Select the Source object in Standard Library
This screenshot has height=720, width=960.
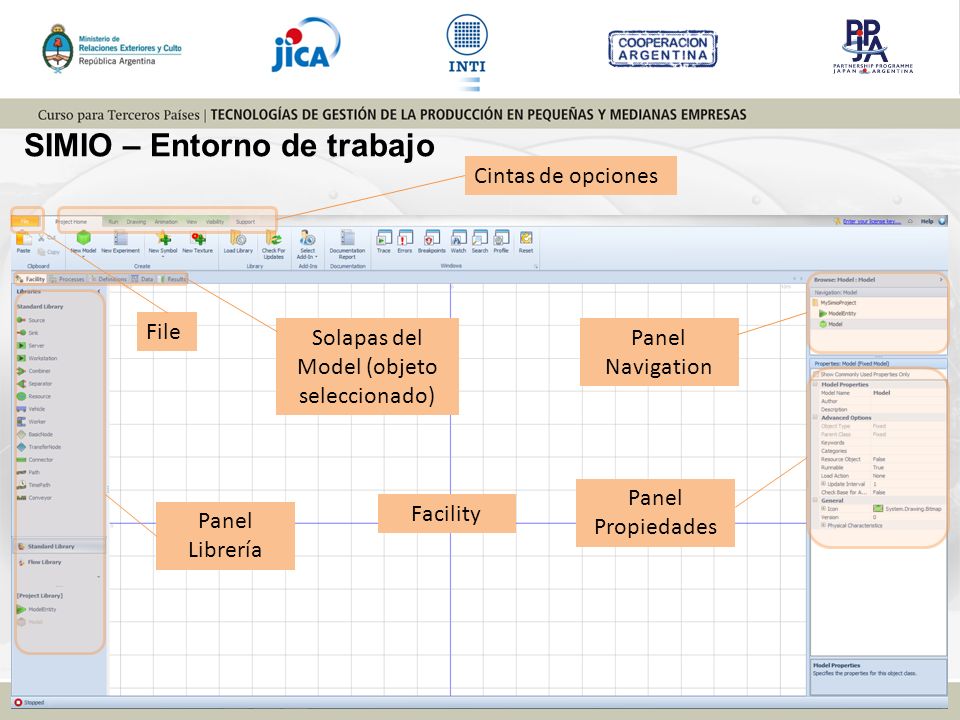tap(31, 320)
